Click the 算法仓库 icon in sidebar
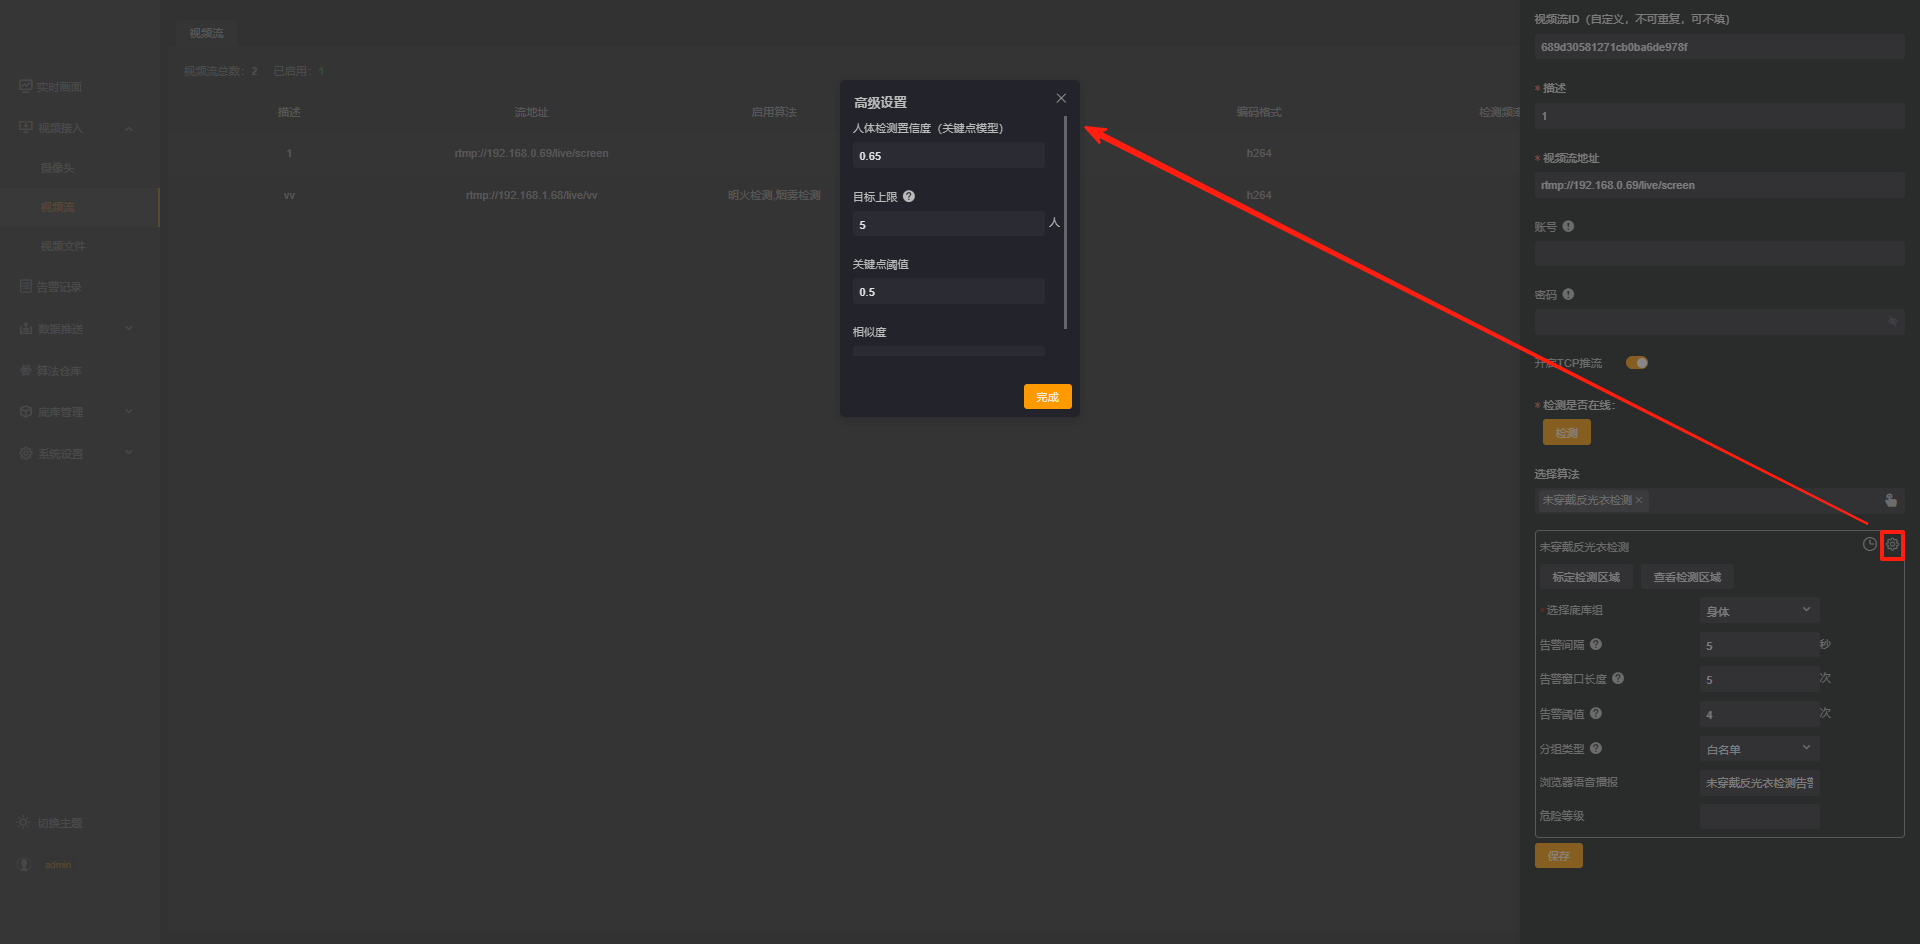The width and height of the screenshot is (1920, 944). point(26,370)
